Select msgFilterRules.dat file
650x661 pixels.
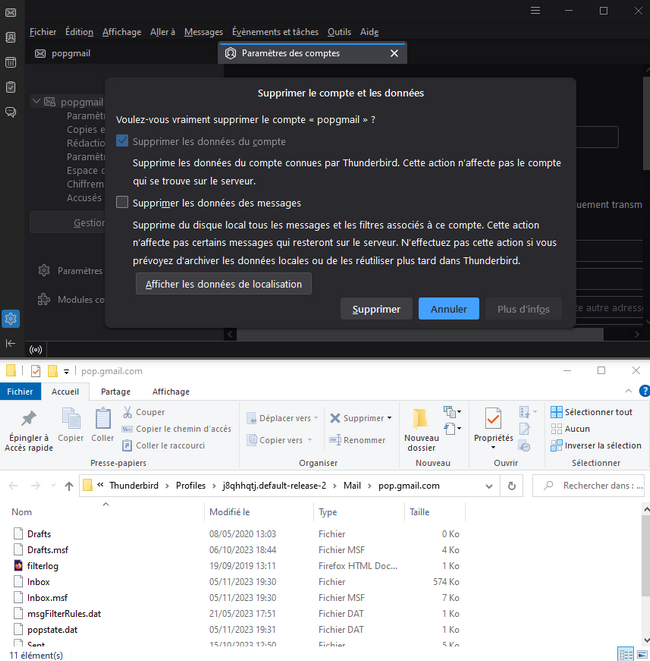point(64,614)
